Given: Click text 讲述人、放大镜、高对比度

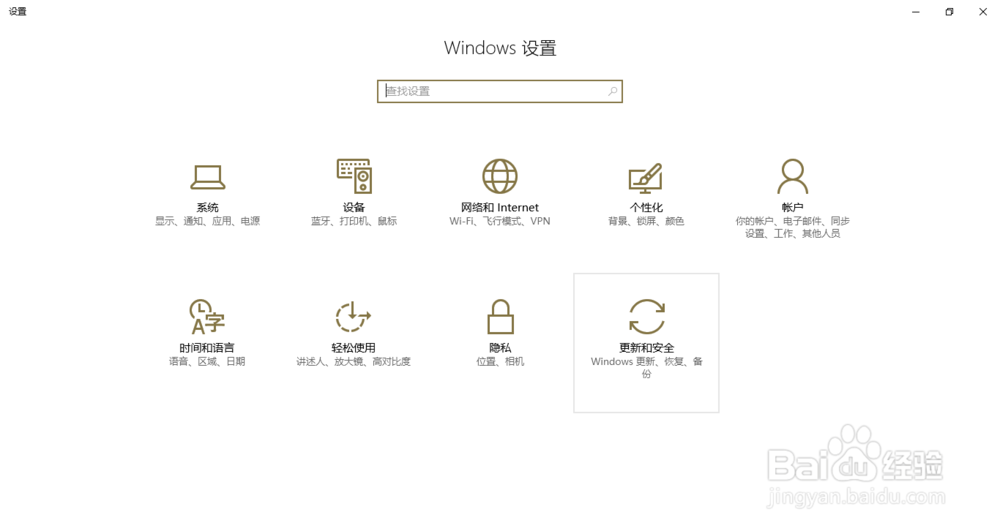Looking at the screenshot, I should pos(353,361).
